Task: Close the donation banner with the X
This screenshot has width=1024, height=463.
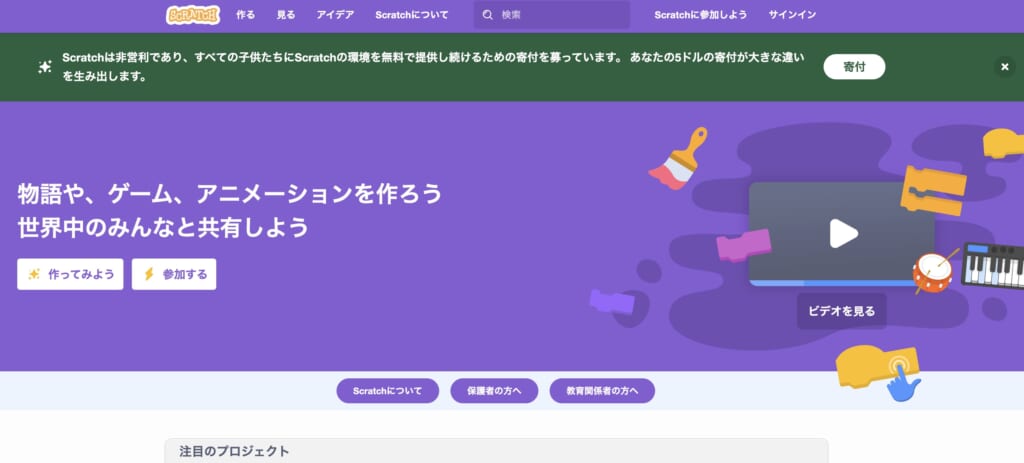Action: click(x=1004, y=67)
